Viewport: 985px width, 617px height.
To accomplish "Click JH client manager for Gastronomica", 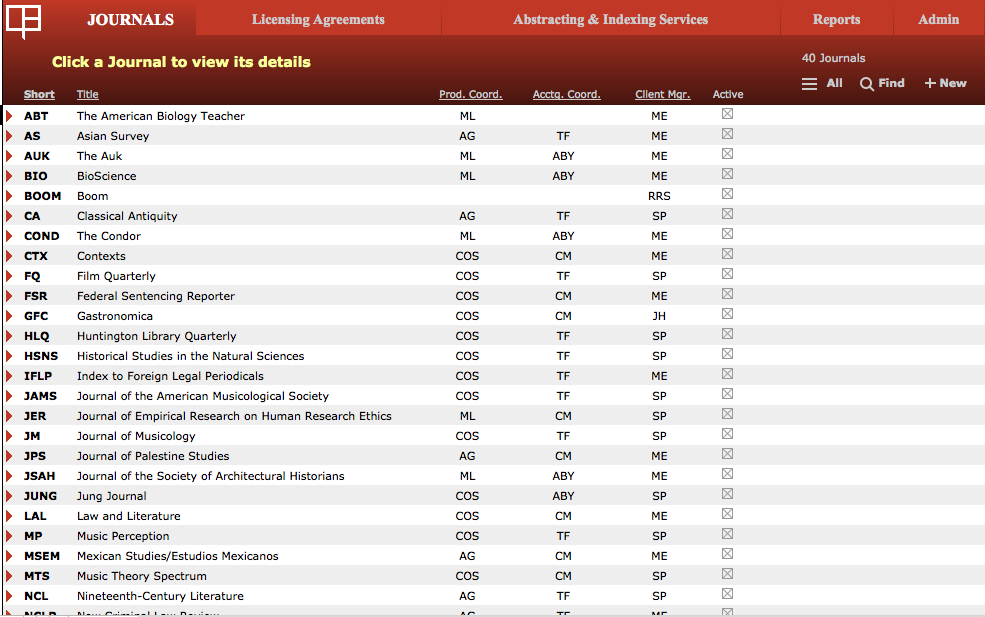I will click(x=659, y=316).
